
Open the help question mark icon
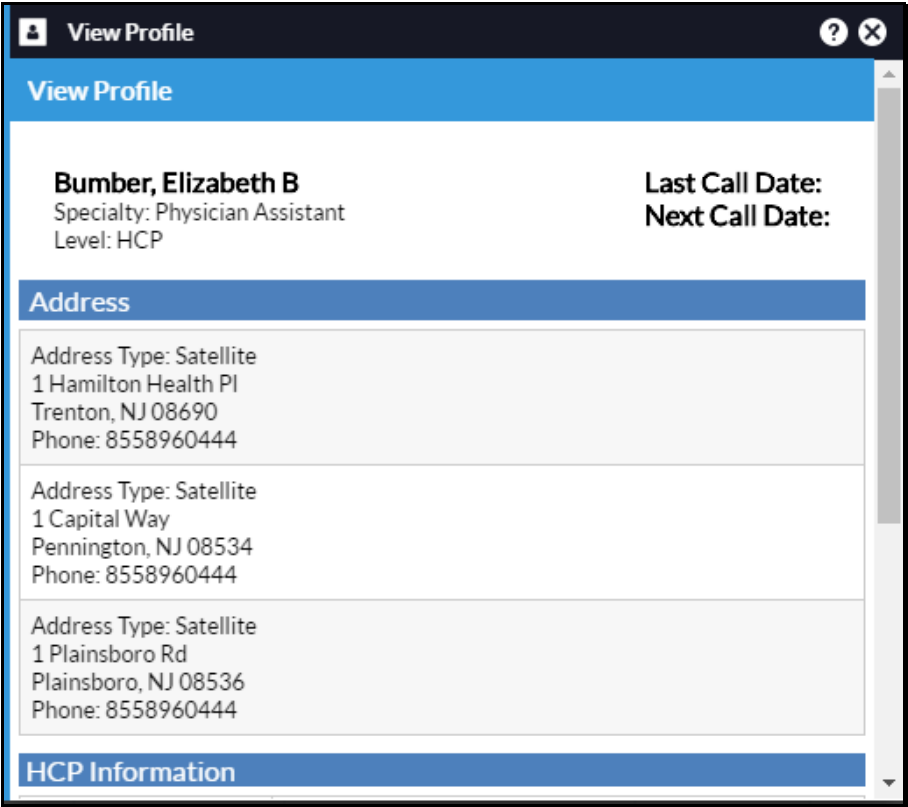833,32
